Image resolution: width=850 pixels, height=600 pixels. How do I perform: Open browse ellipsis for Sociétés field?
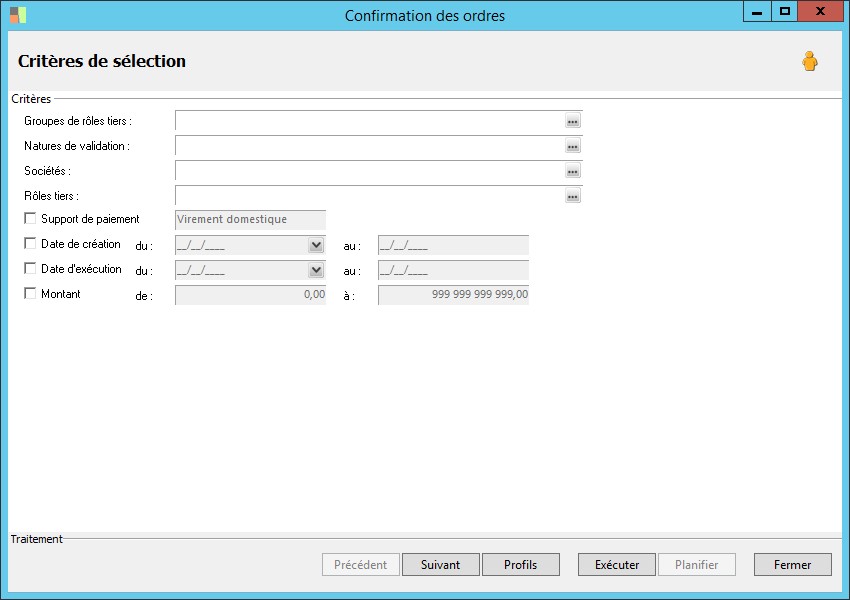(x=573, y=171)
